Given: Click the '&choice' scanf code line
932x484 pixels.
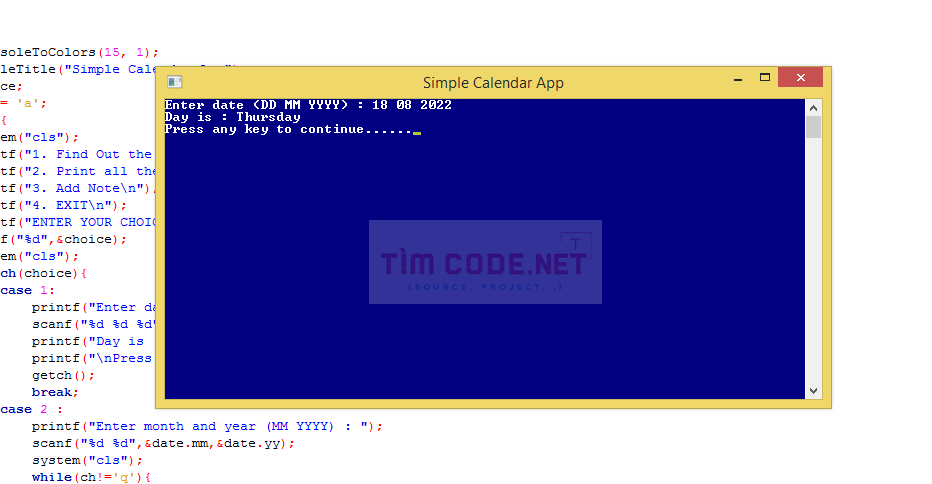Looking at the screenshot, I should [64, 240].
